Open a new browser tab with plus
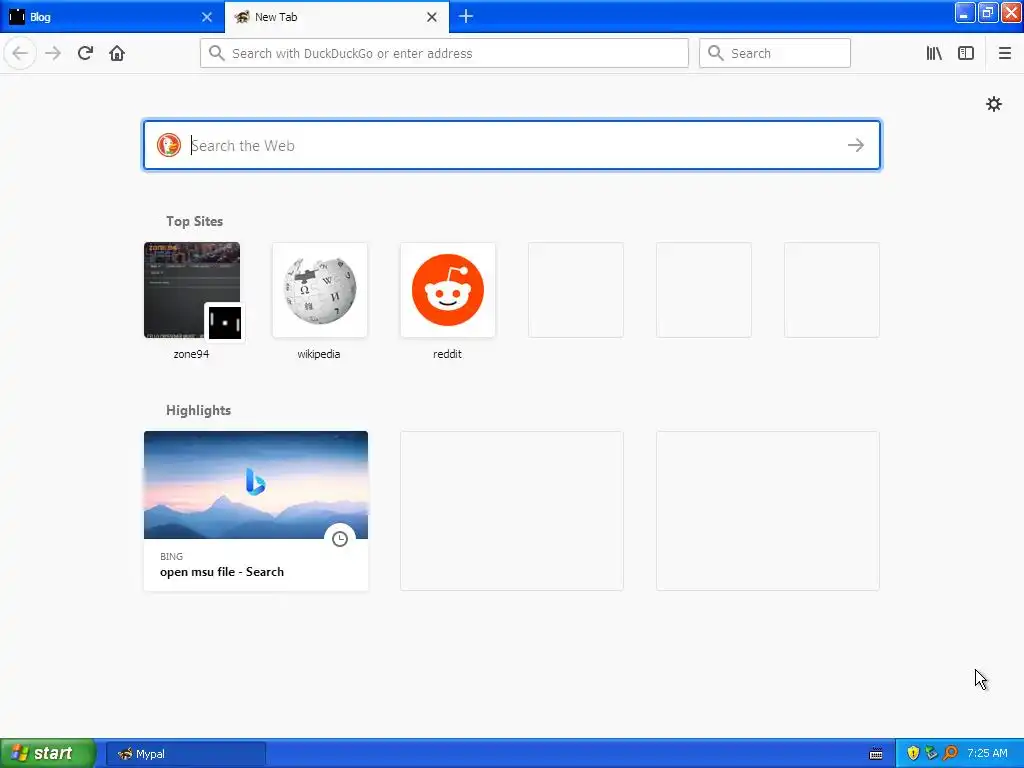Screen dimensions: 1024x768 pos(466,17)
